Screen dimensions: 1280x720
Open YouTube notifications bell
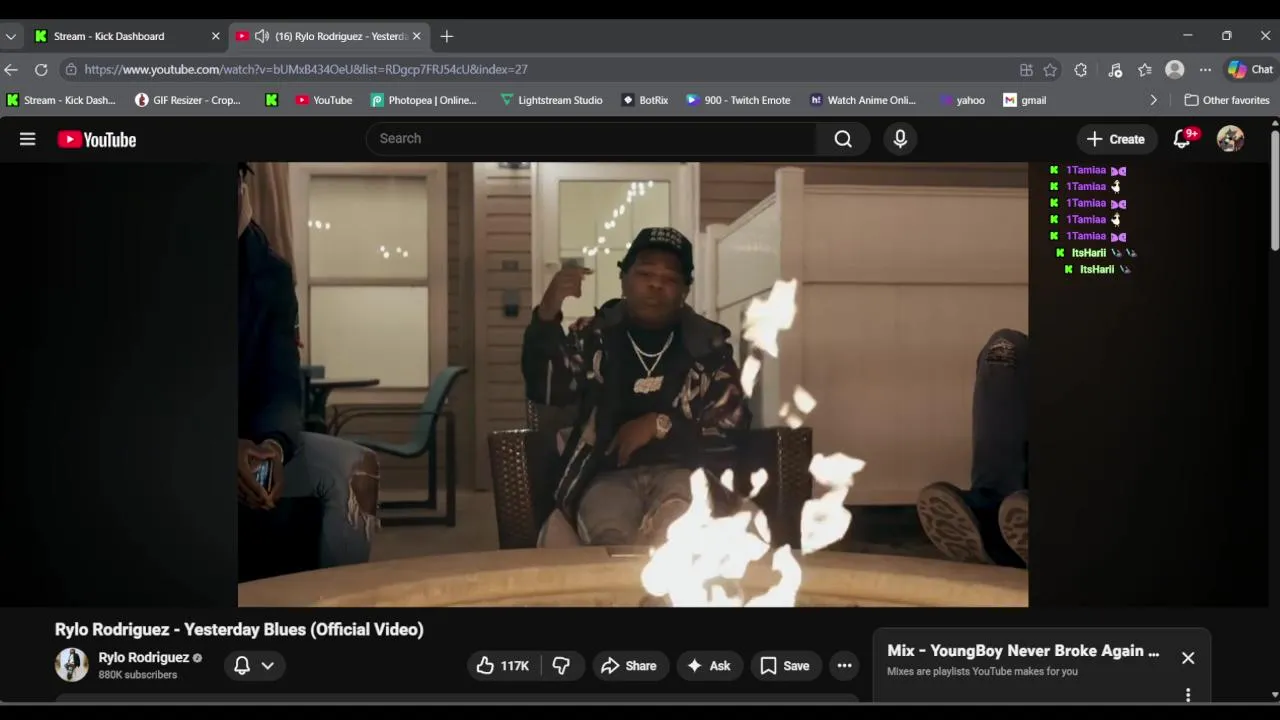click(1182, 139)
